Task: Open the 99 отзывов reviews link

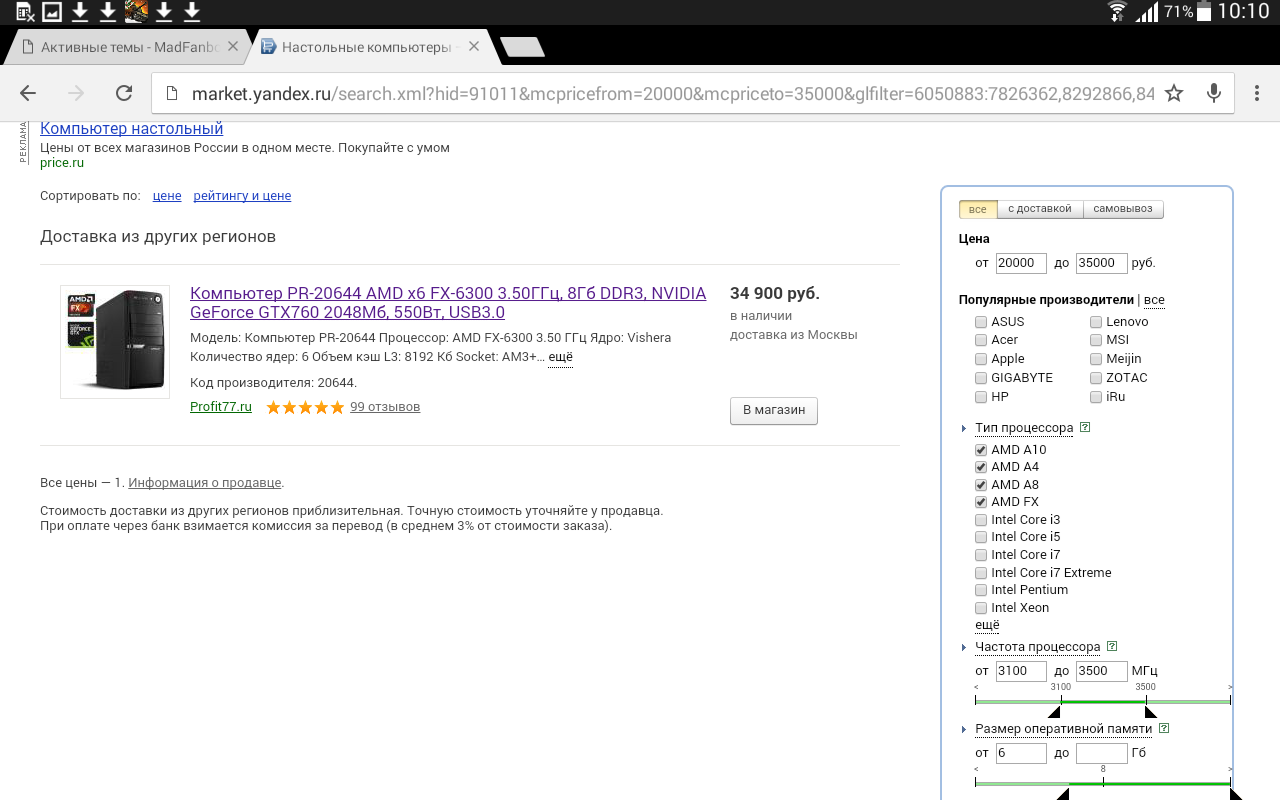Action: tap(385, 407)
